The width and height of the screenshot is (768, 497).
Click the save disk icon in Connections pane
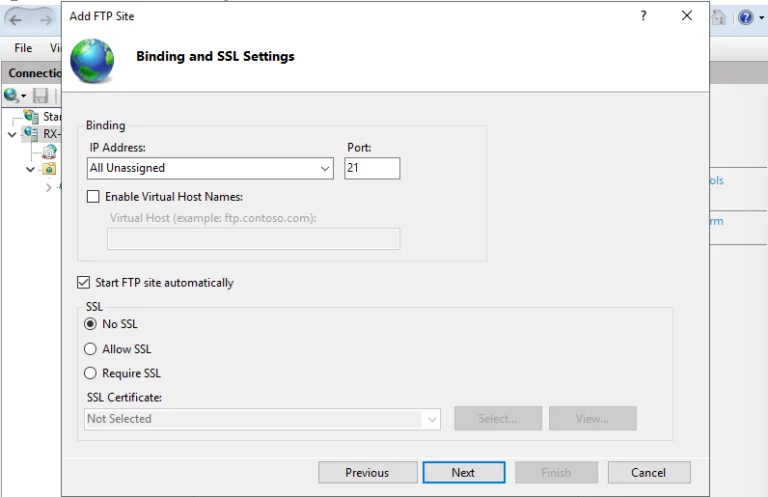pyautogui.click(x=40, y=95)
